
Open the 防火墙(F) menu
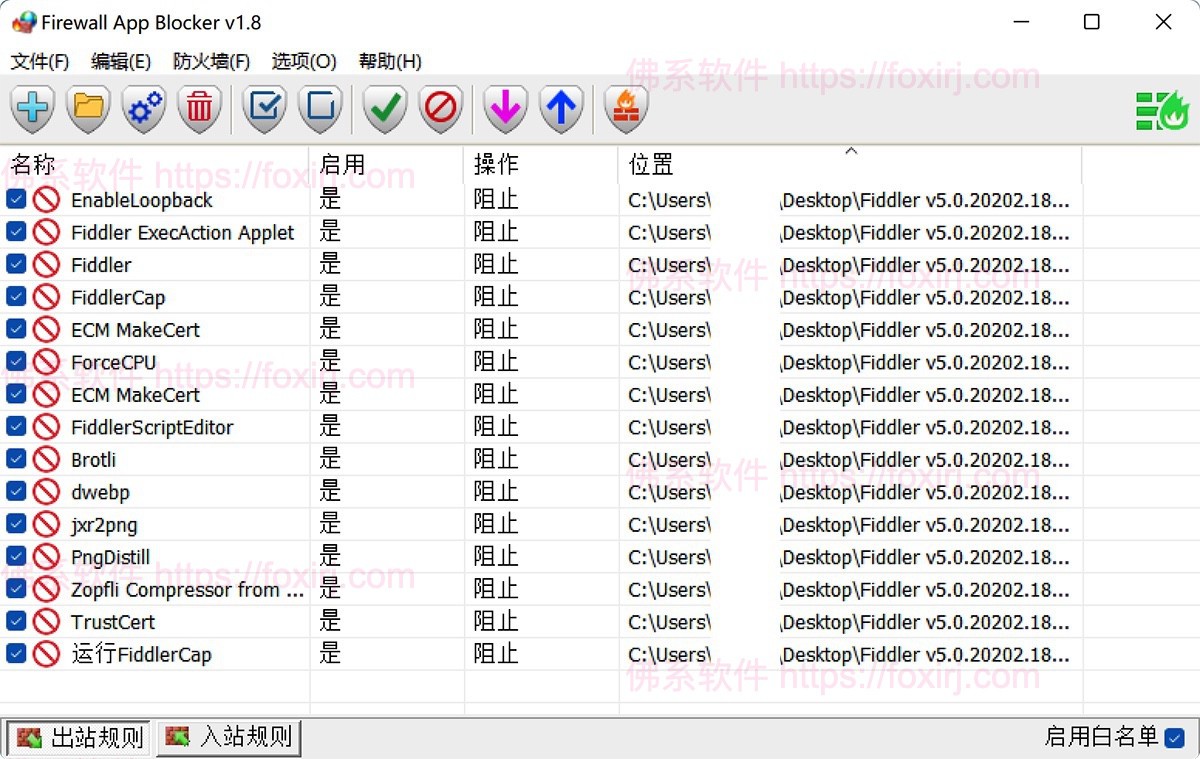point(210,61)
